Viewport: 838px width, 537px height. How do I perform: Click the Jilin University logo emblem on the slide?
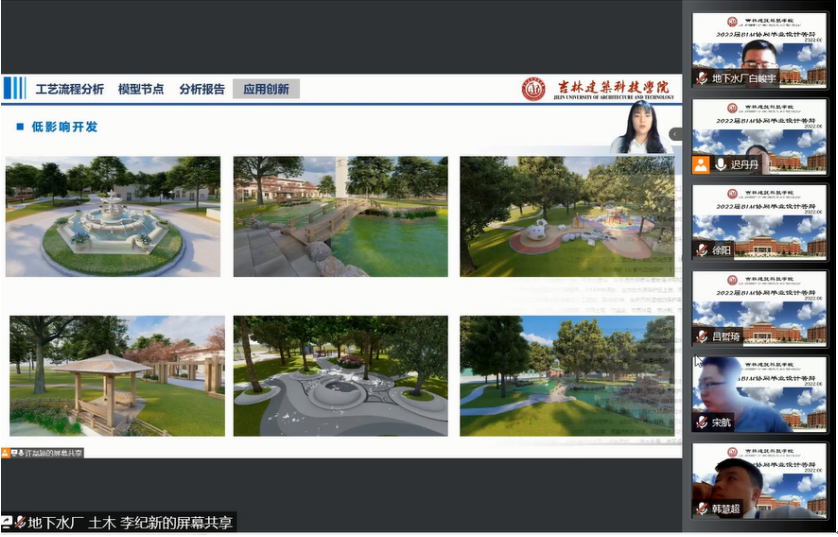pyautogui.click(x=534, y=89)
